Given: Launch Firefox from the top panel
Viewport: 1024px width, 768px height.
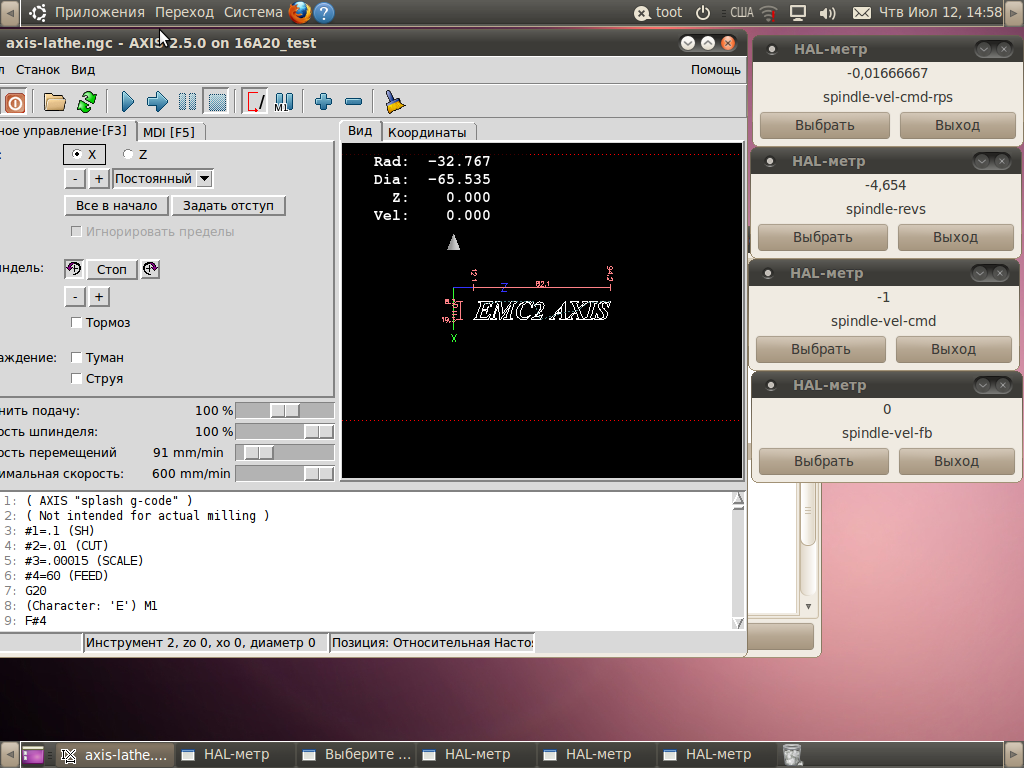Looking at the screenshot, I should tap(300, 12).
